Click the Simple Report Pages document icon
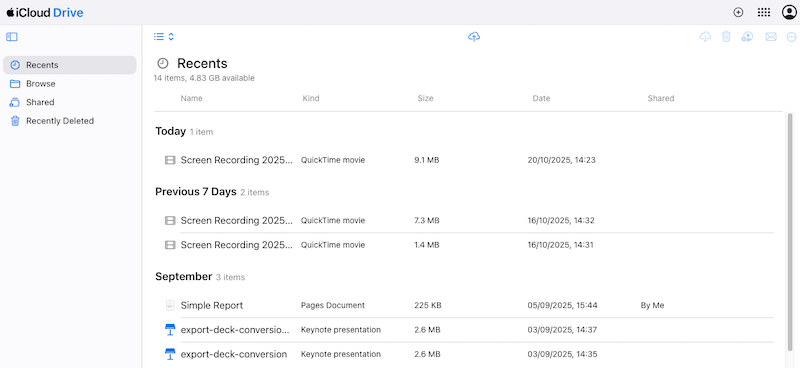This screenshot has height=368, width=800. [170, 305]
